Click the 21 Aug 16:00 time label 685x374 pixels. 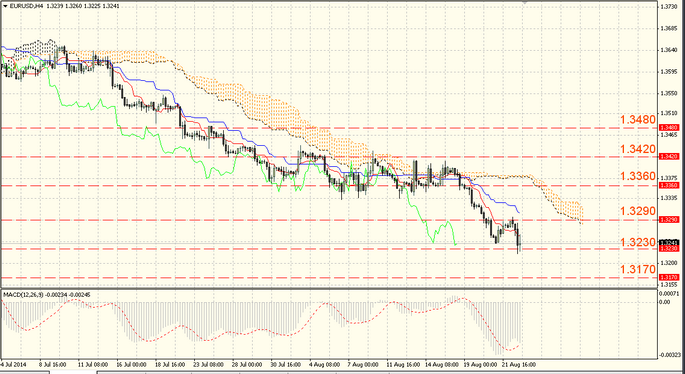point(518,364)
